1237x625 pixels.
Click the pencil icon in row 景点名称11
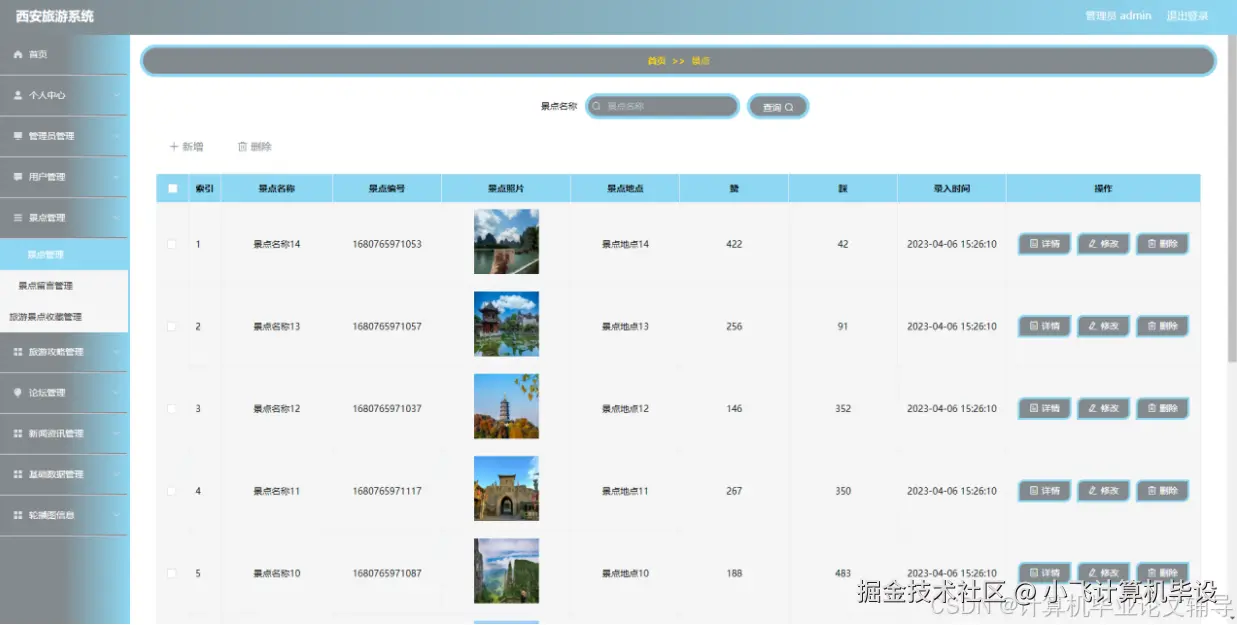click(x=1093, y=491)
